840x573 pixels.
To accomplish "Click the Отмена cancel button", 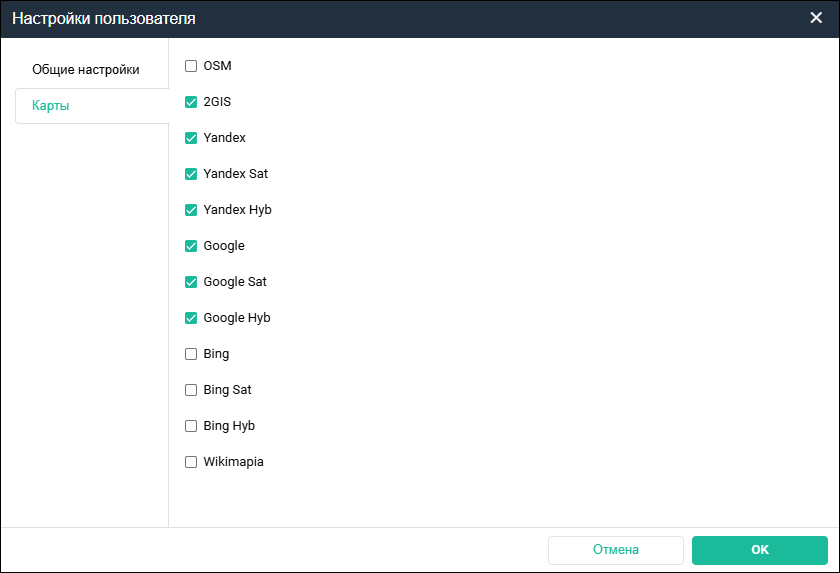I will click(615, 550).
